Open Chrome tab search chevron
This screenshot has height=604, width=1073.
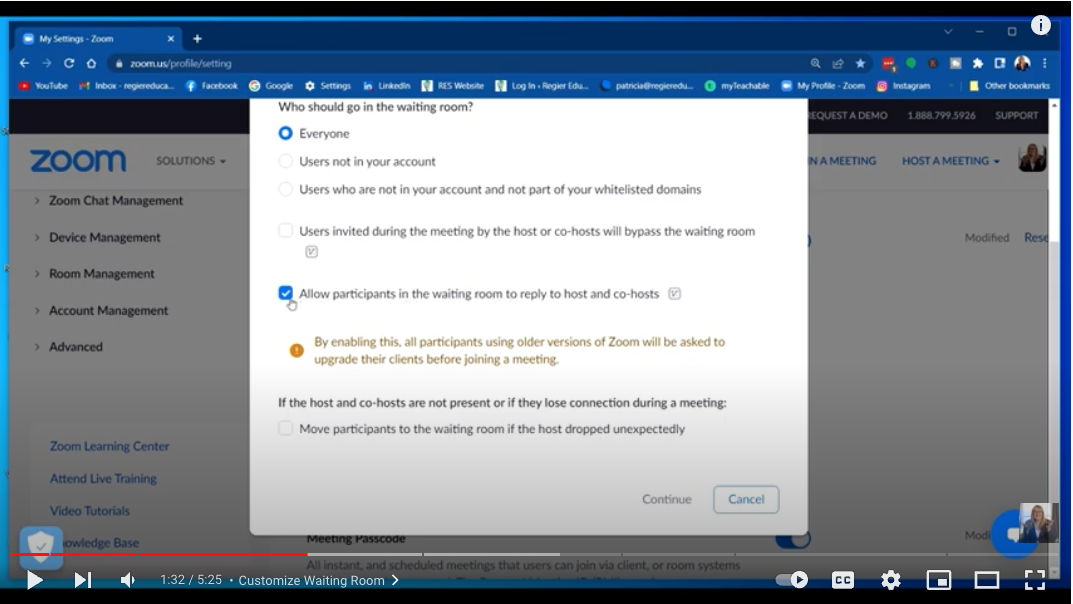tap(948, 31)
